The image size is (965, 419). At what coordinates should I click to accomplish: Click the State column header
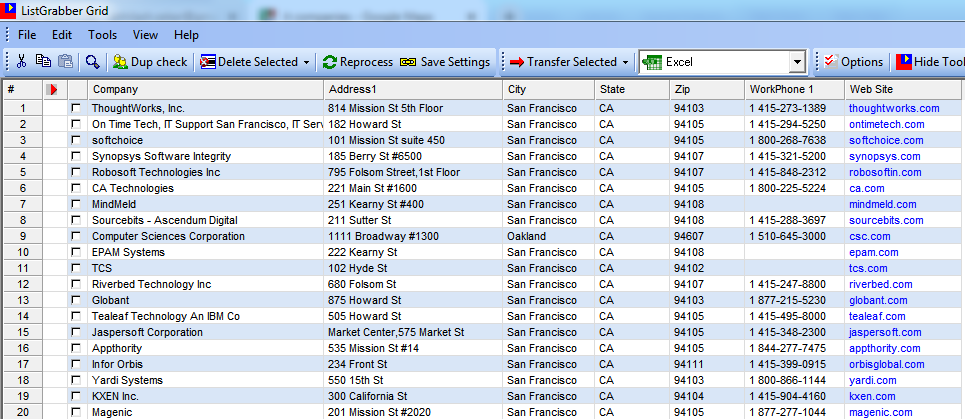tap(631, 90)
